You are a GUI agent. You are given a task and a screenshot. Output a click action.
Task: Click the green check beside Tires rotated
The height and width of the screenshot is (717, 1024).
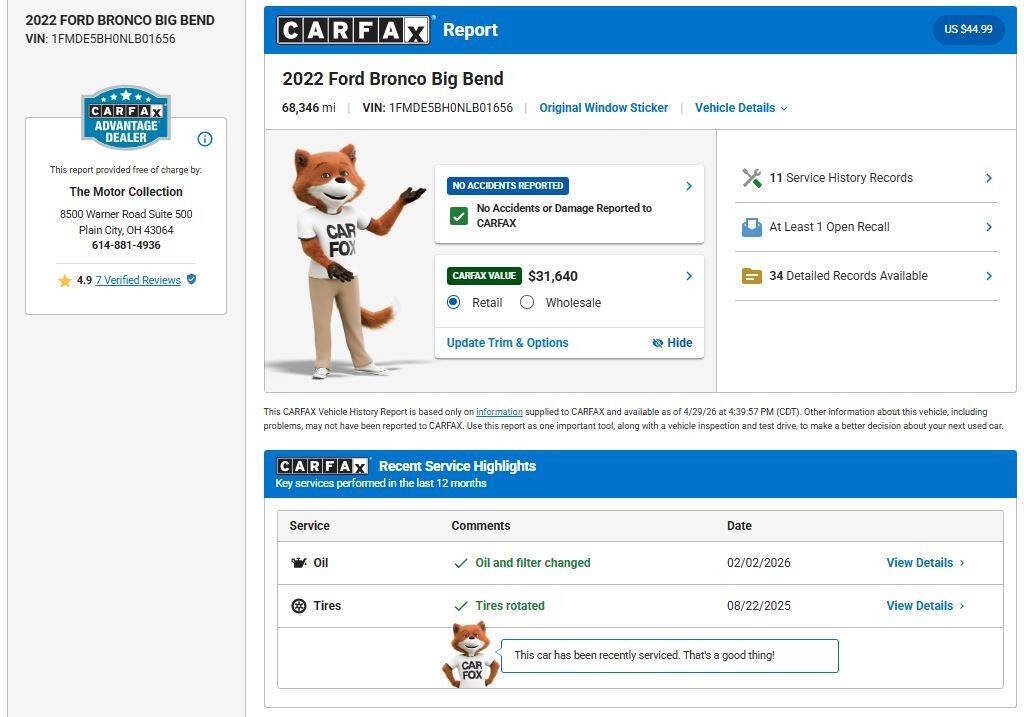[x=461, y=606]
